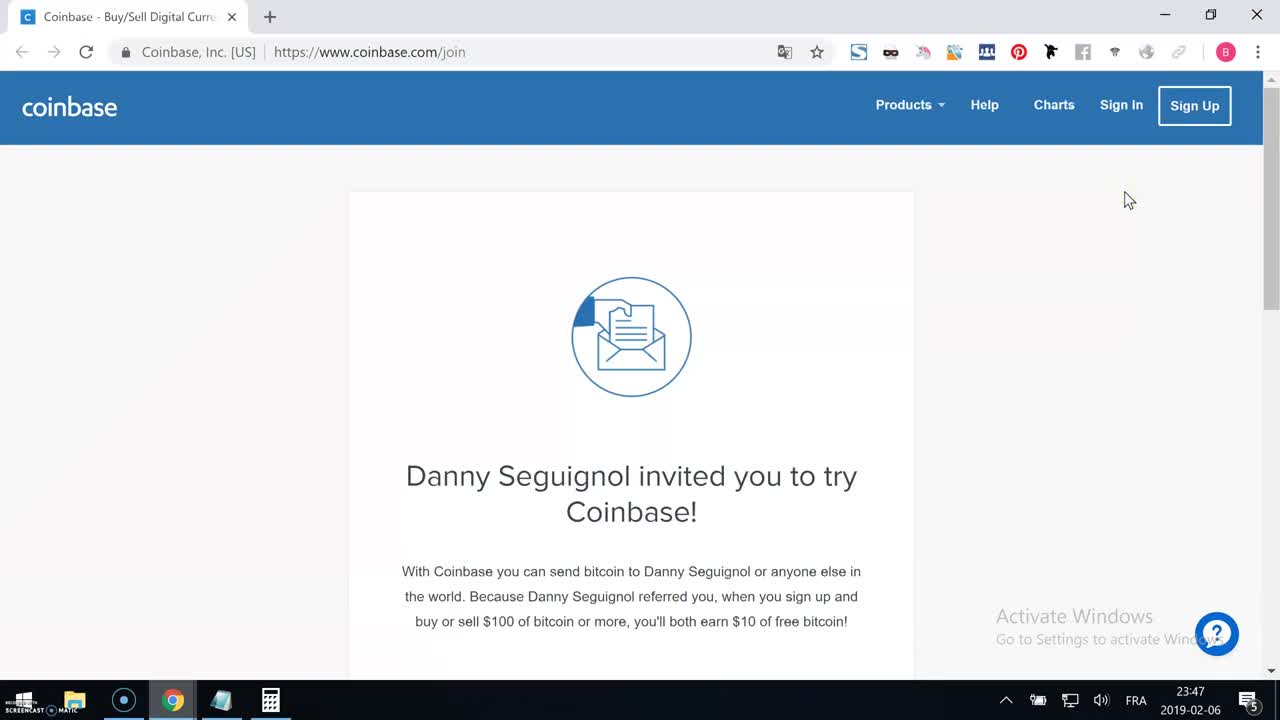Open the Chrome three-dot menu
The width and height of the screenshot is (1280, 720).
tap(1258, 52)
